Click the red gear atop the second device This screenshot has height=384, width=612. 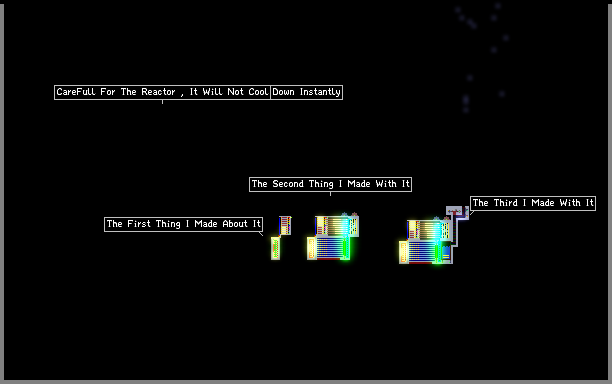point(354,215)
